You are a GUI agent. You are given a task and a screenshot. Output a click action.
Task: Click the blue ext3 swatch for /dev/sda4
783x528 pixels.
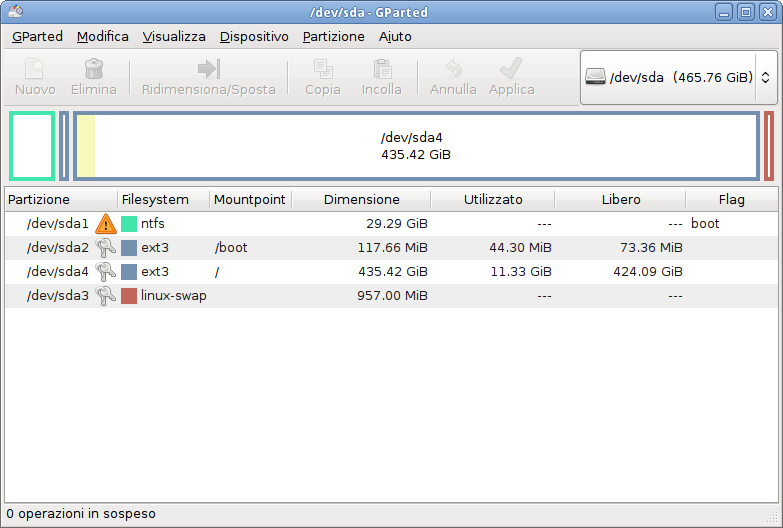pos(129,271)
